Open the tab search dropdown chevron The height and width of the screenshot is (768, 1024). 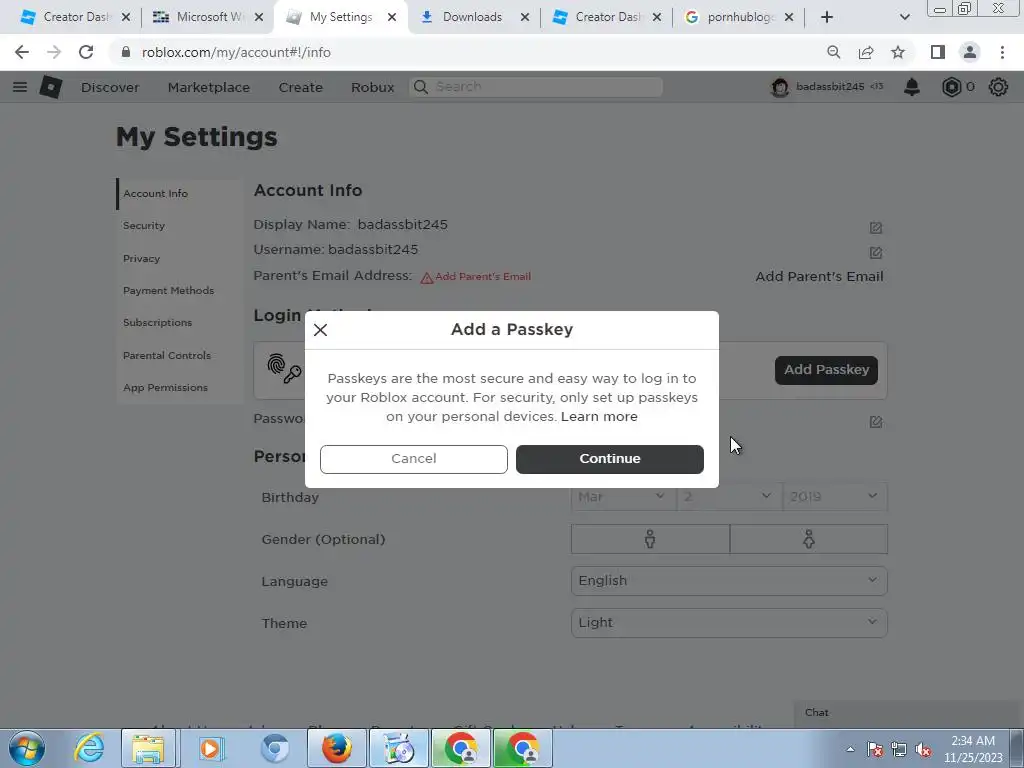[x=904, y=18]
